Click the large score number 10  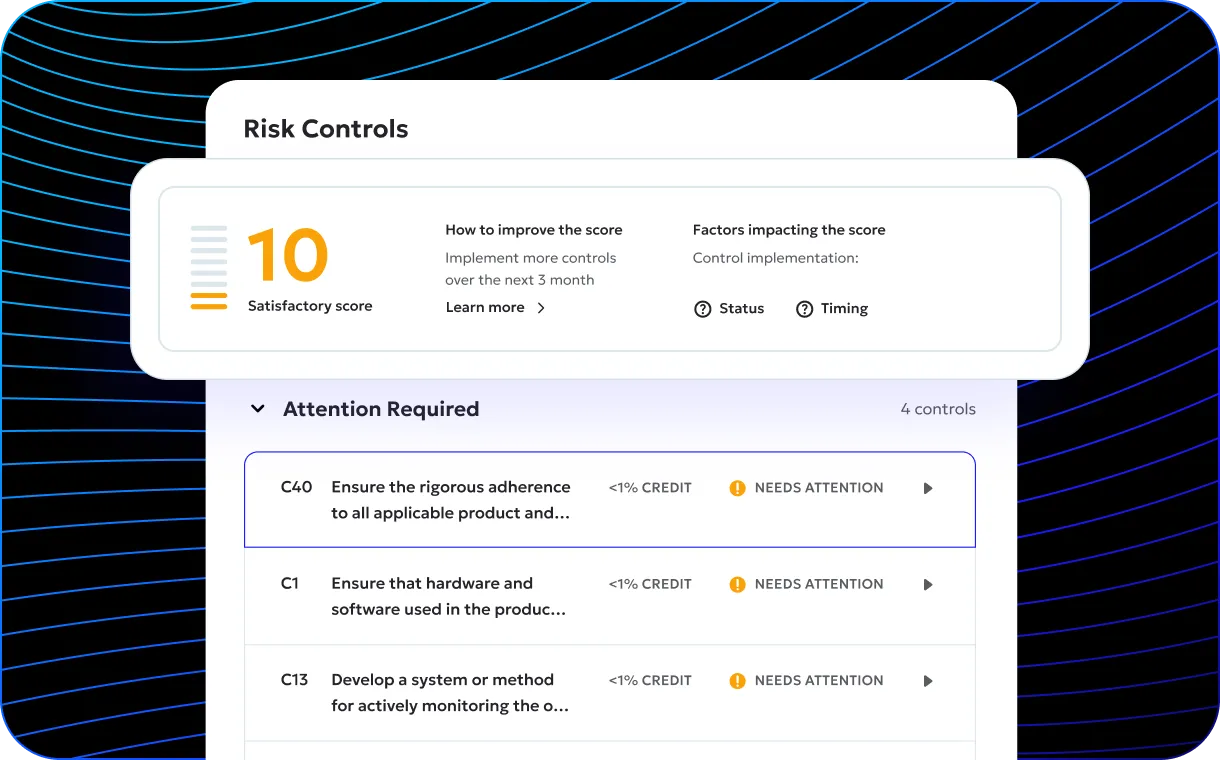288,256
